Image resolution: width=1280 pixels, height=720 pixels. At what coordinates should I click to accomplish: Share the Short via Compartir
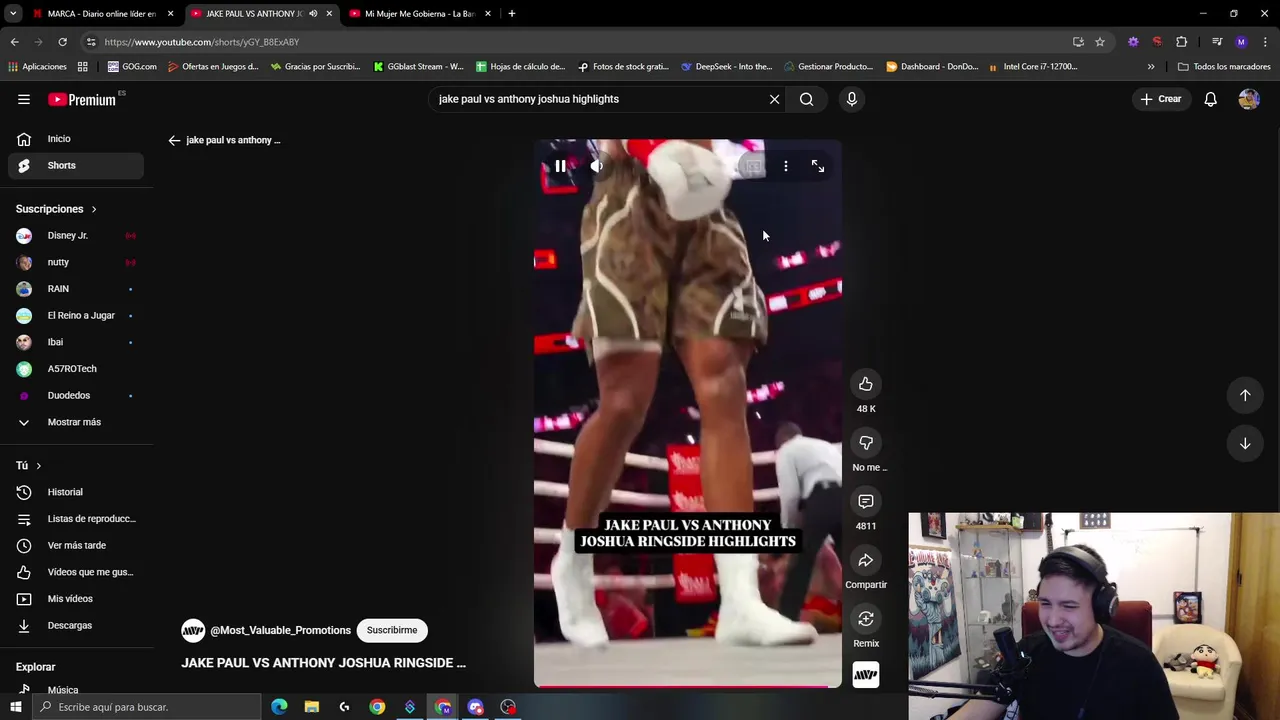point(866,561)
